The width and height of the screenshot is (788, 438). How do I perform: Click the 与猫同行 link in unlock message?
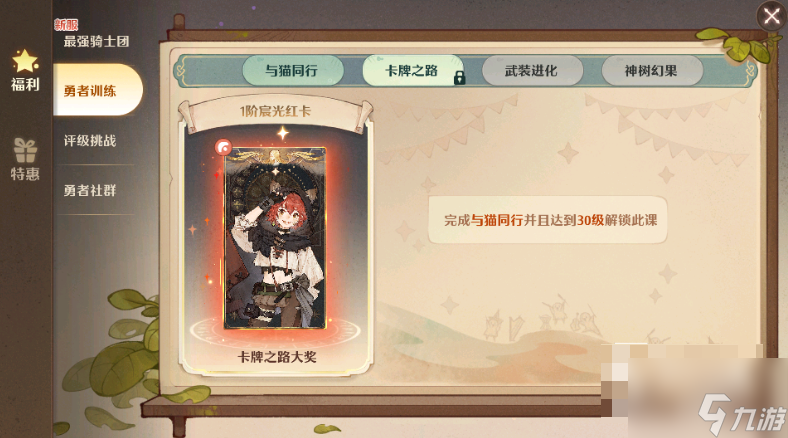click(497, 220)
